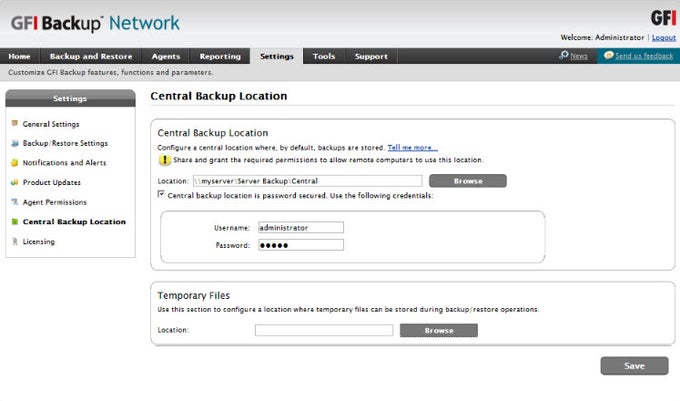Open the Tell me more link
This screenshot has width=680, height=401.
(x=412, y=147)
